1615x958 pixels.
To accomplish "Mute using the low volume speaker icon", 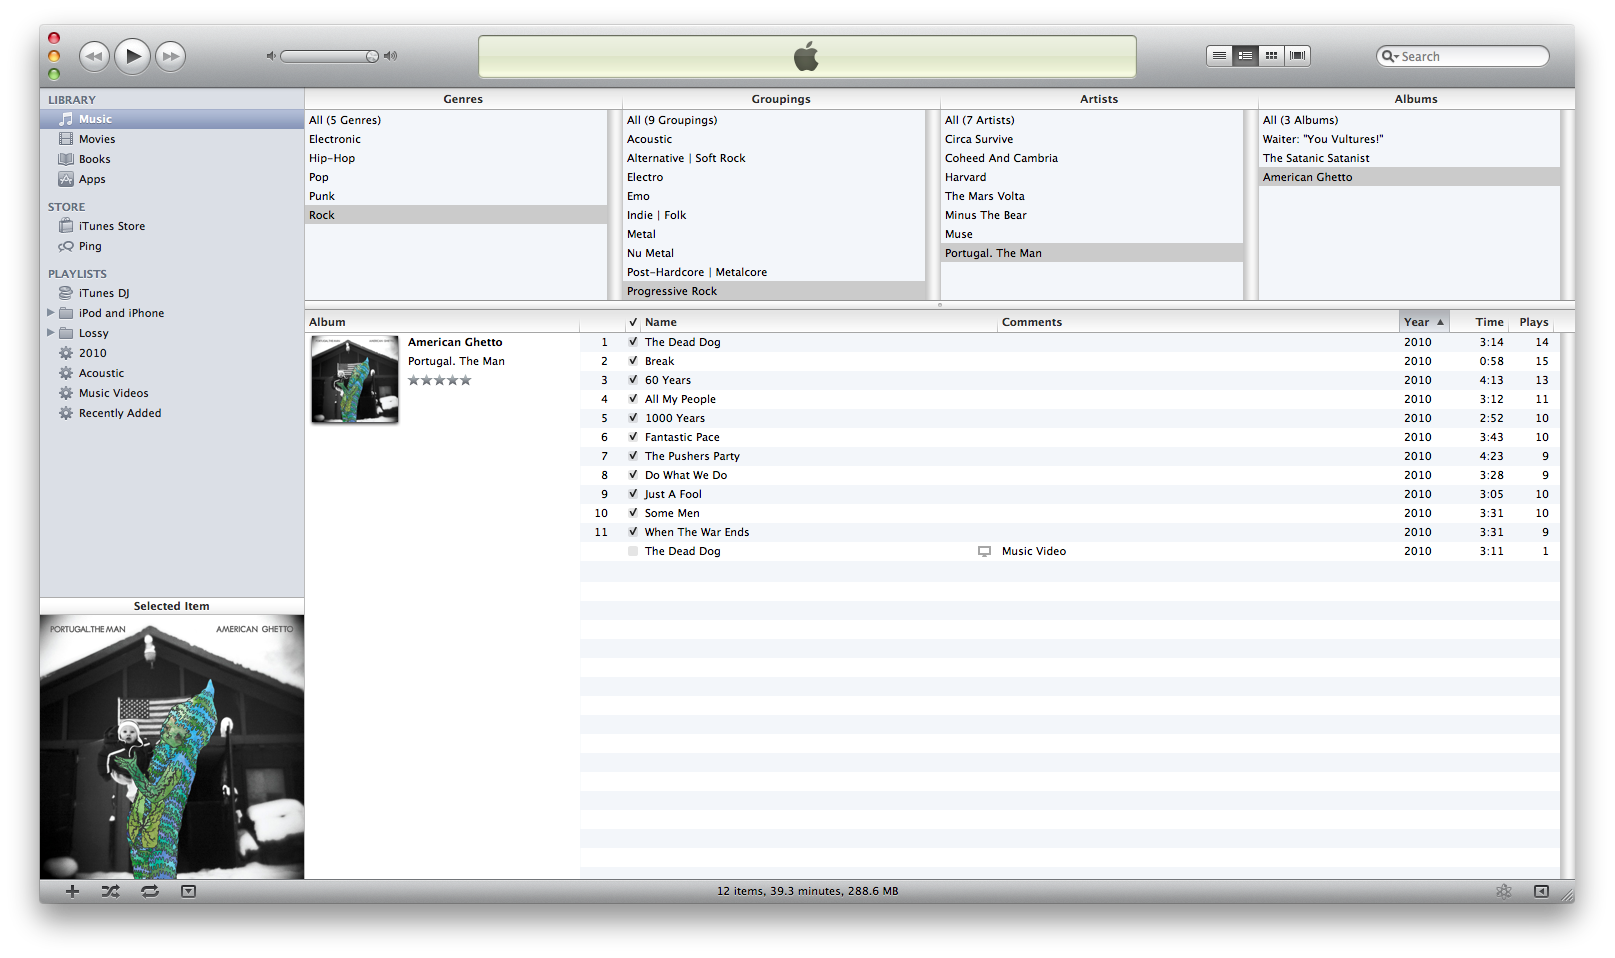I will [x=271, y=56].
